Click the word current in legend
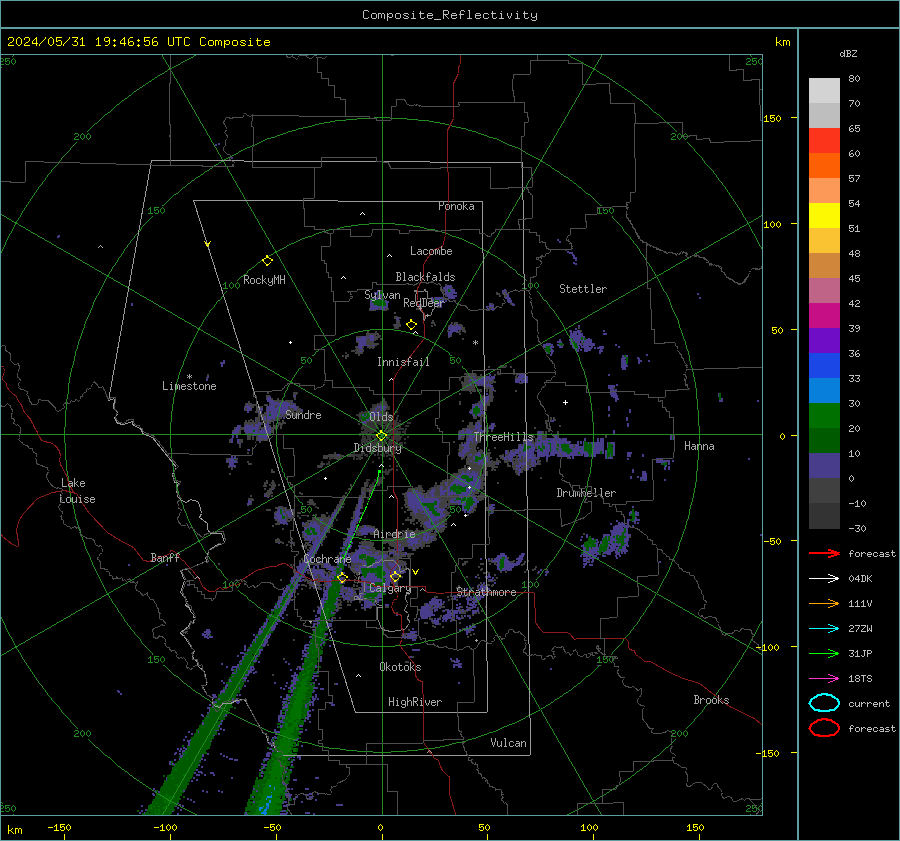The width and height of the screenshot is (900, 841). point(869,704)
